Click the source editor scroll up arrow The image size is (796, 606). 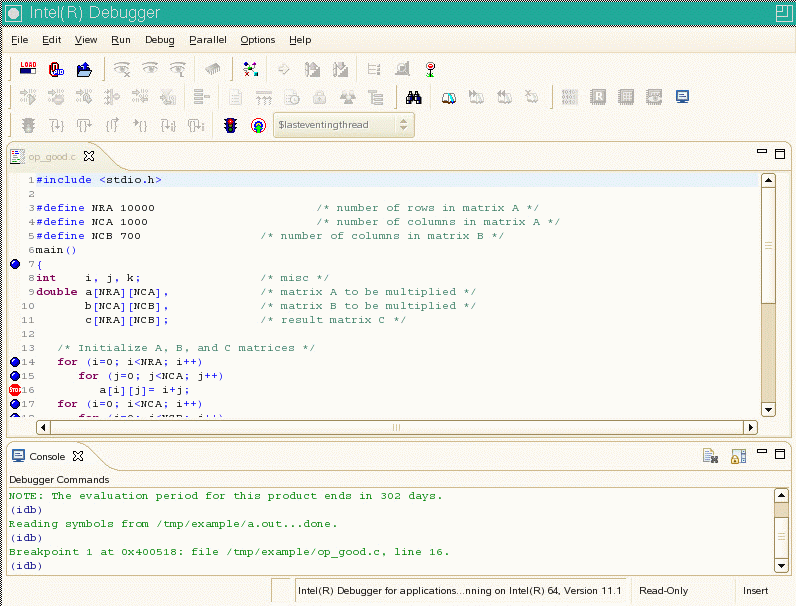pyautogui.click(x=769, y=180)
